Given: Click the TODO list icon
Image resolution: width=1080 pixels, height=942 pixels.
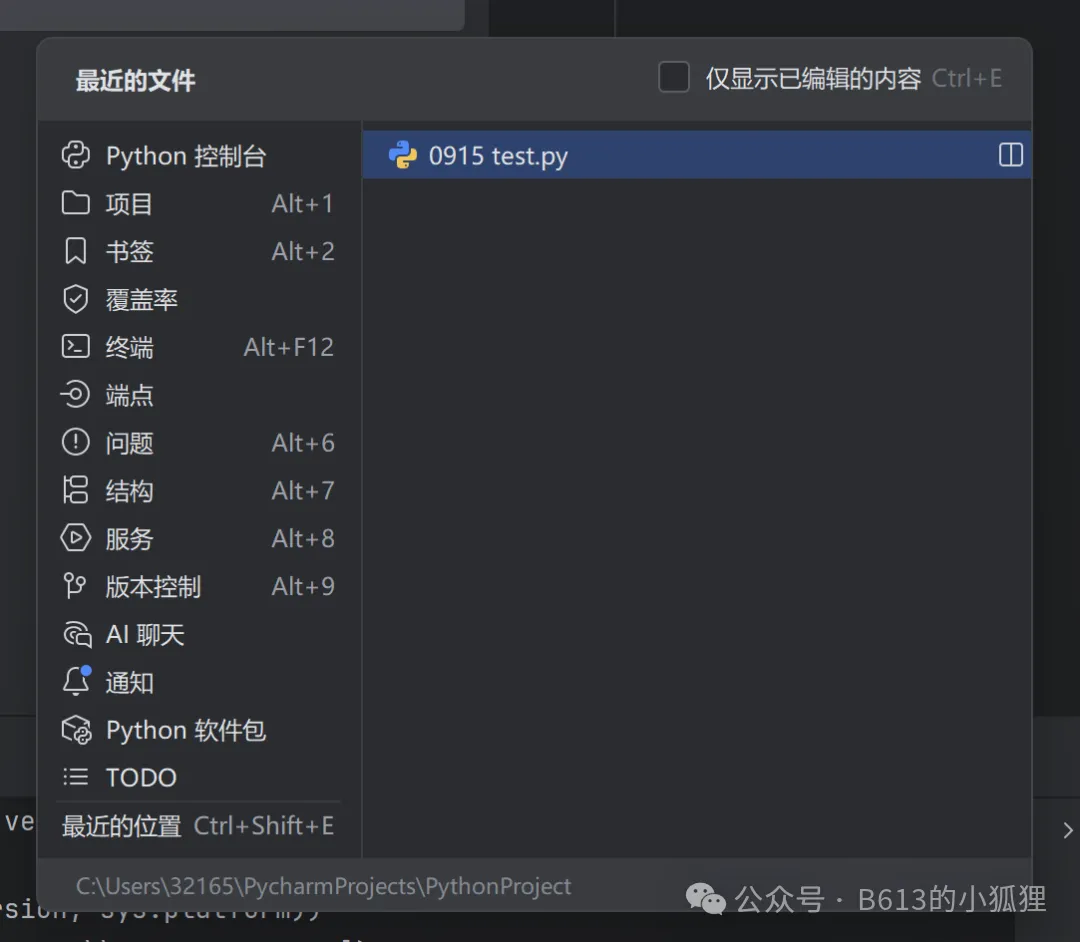Looking at the screenshot, I should pos(76,777).
